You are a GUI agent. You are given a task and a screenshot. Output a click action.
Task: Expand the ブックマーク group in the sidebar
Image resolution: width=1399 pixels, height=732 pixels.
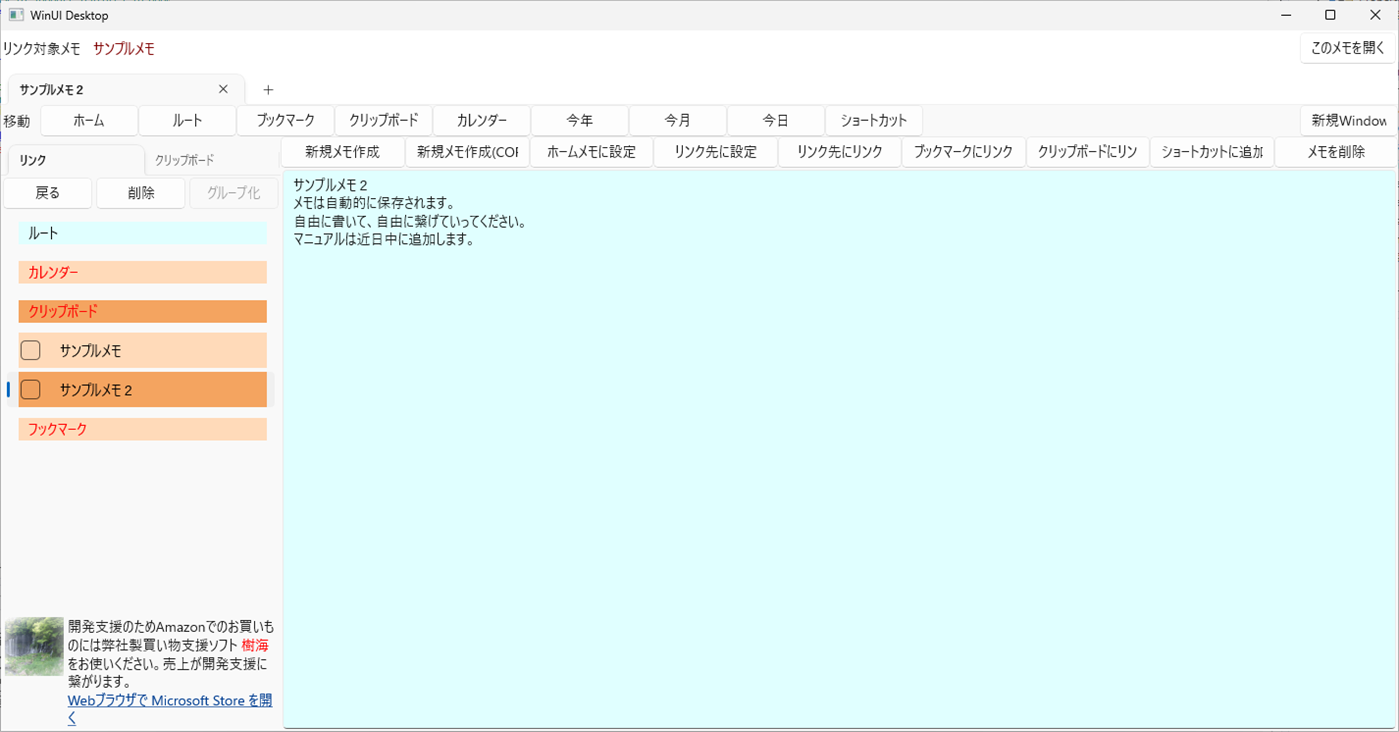(142, 428)
